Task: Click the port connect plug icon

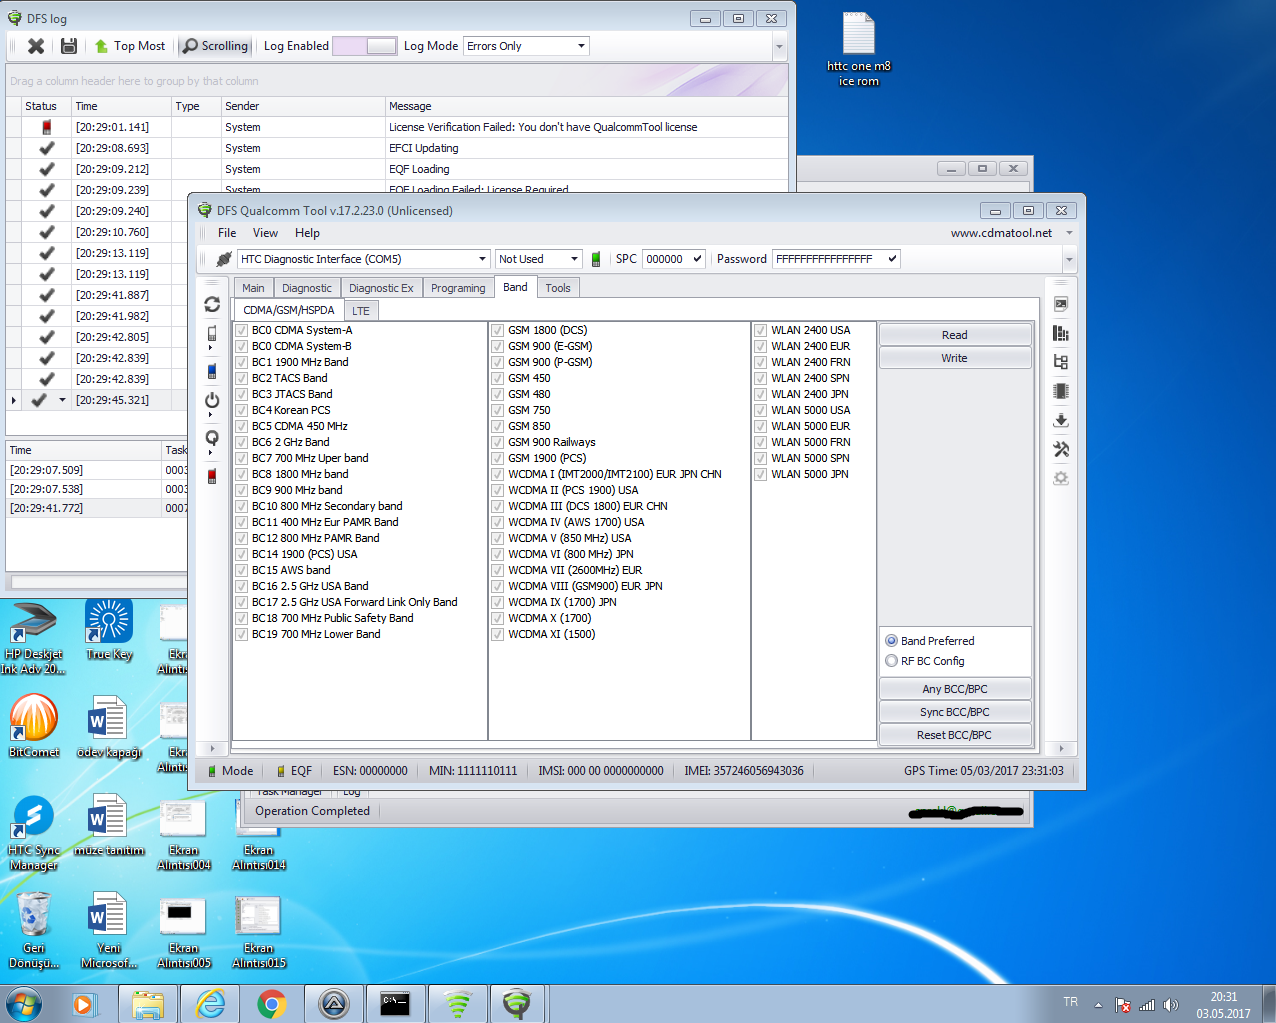Action: coord(224,259)
